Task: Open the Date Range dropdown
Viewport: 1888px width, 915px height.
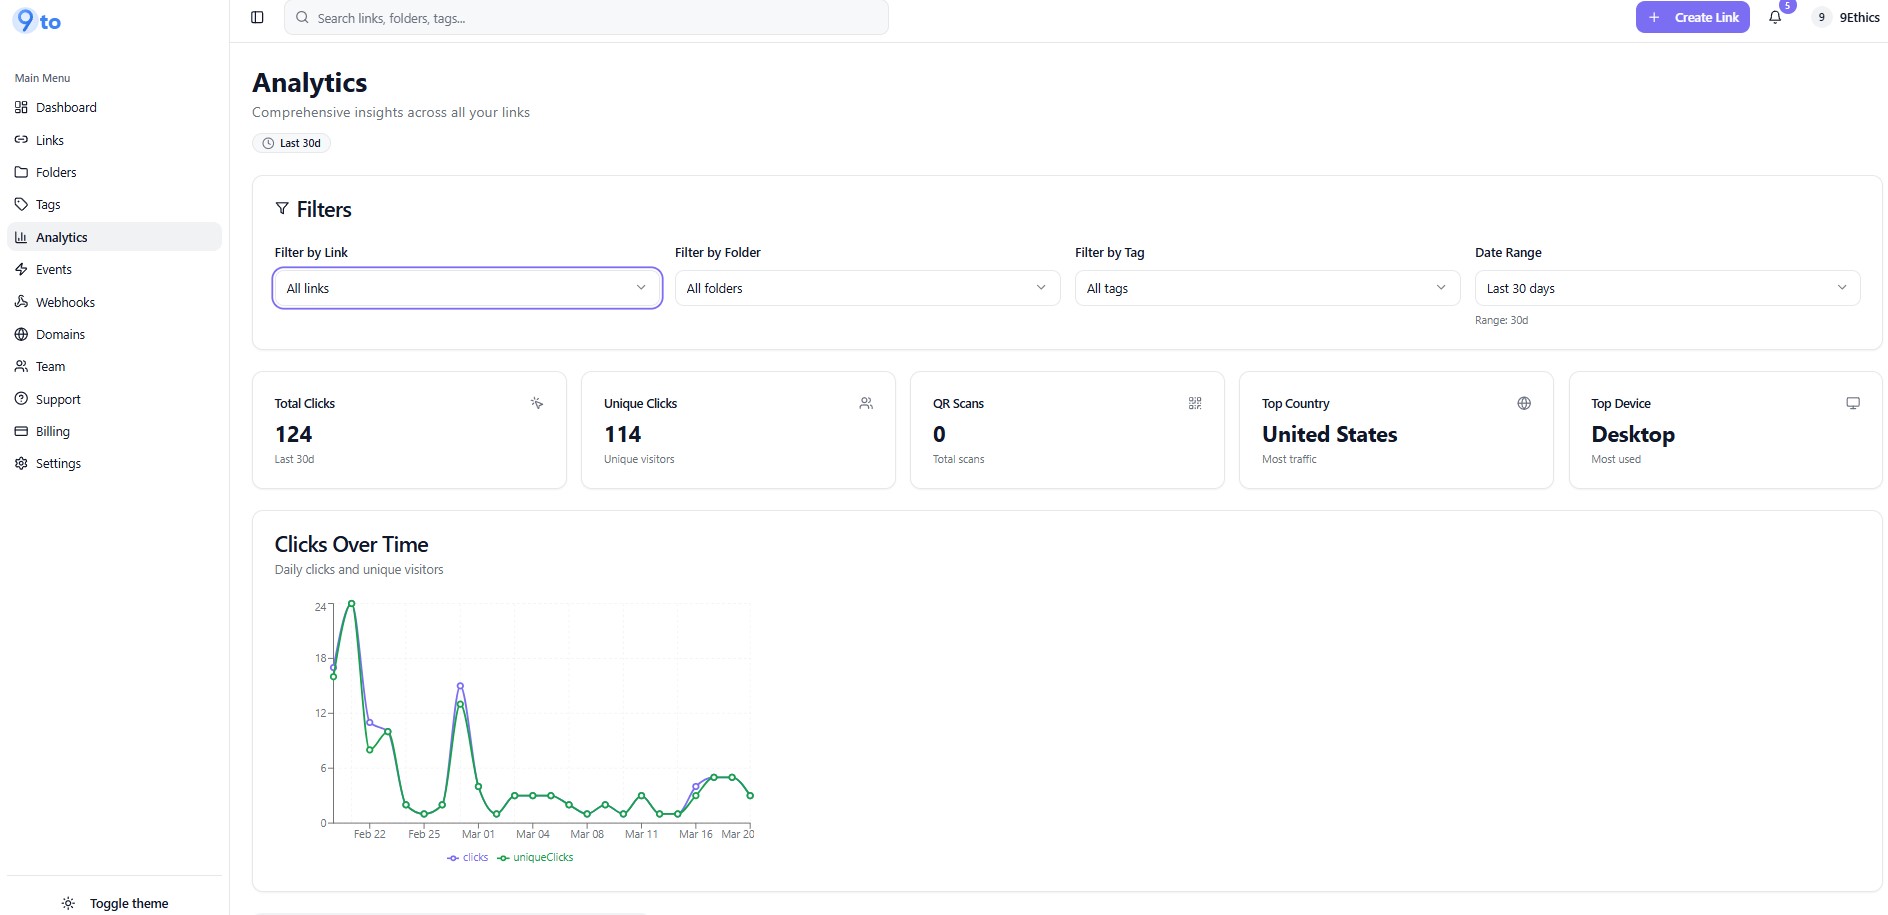Action: point(1666,288)
